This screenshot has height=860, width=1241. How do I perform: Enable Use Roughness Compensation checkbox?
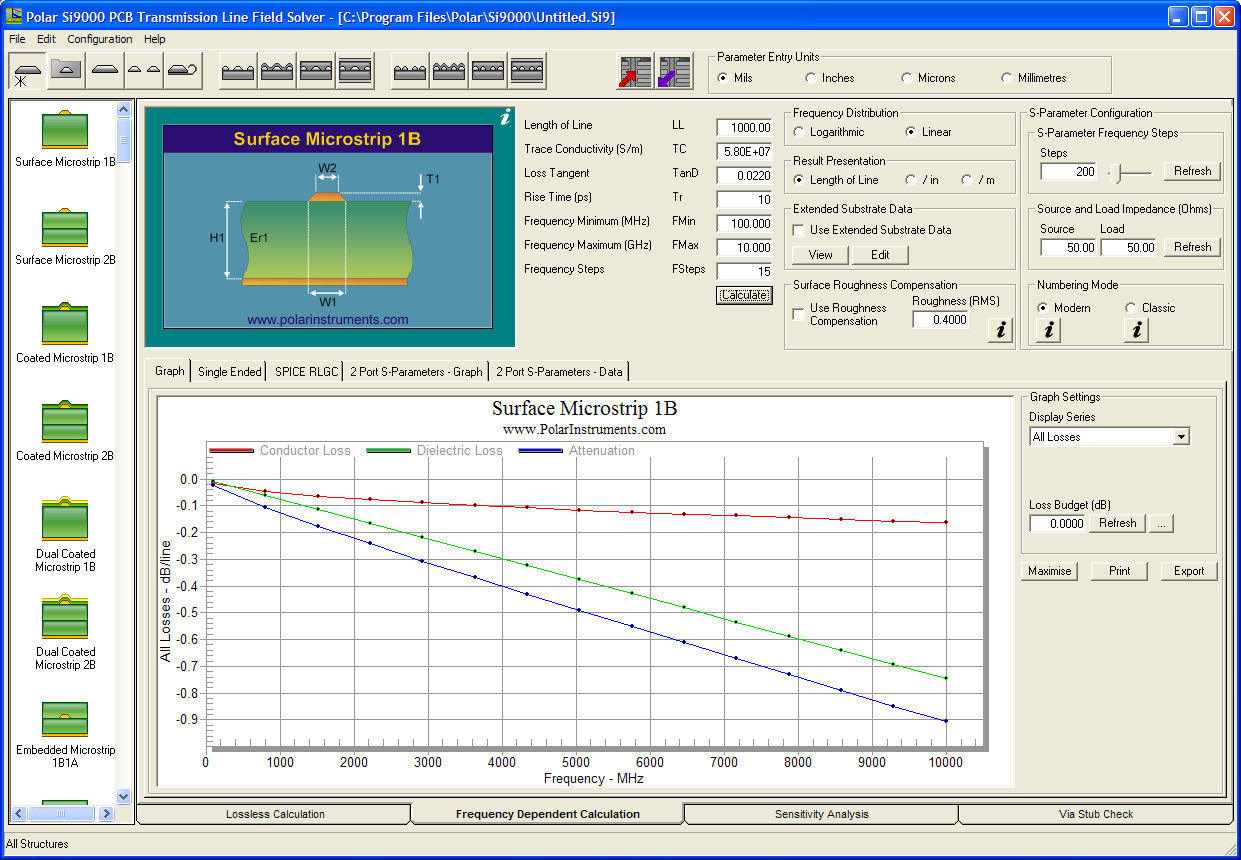pos(799,314)
